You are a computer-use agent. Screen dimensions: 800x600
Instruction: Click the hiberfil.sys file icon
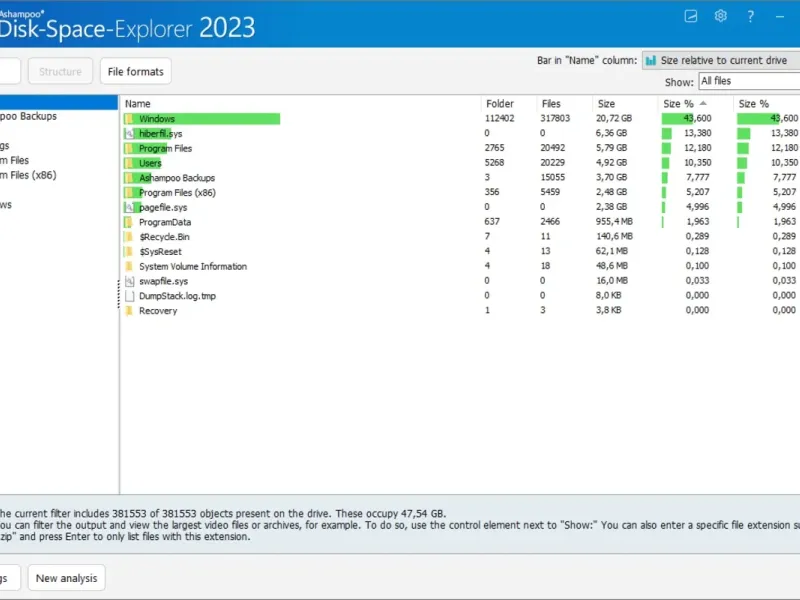point(129,134)
